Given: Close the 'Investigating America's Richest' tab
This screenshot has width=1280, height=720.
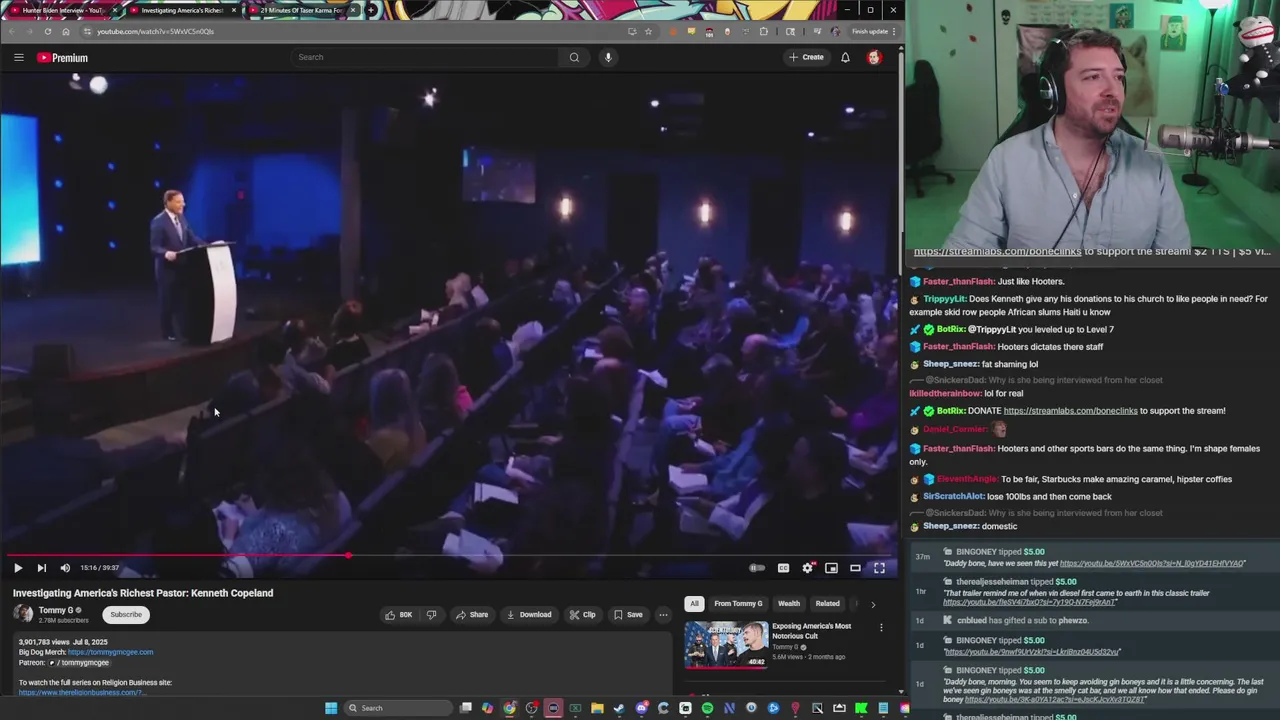Looking at the screenshot, I should pos(234,10).
